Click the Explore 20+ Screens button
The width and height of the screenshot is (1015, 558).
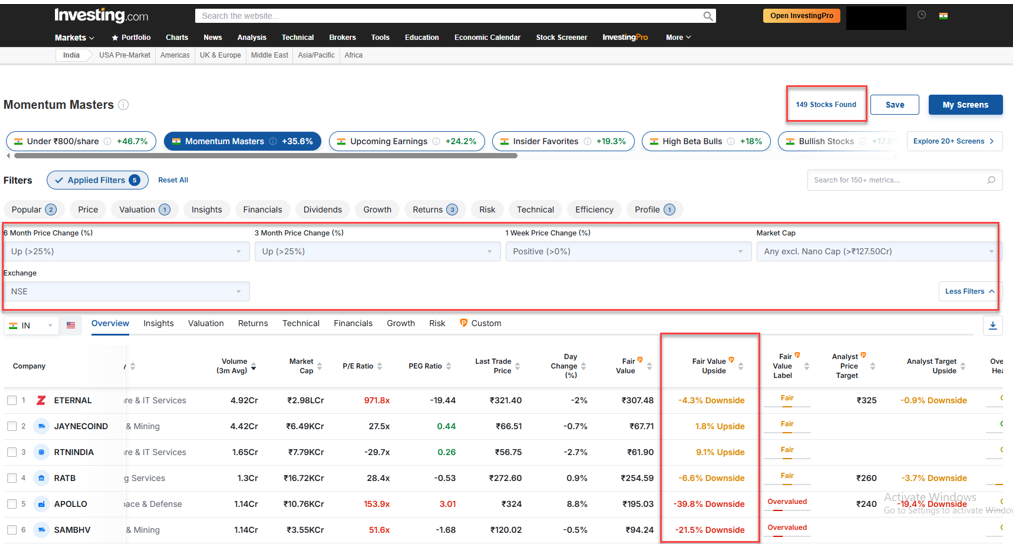954,141
